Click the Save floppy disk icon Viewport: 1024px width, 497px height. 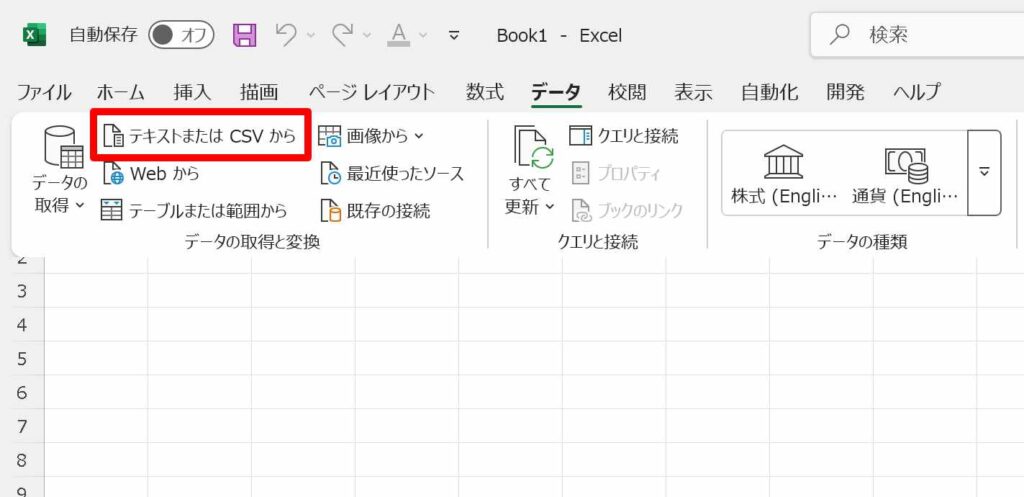click(x=244, y=36)
